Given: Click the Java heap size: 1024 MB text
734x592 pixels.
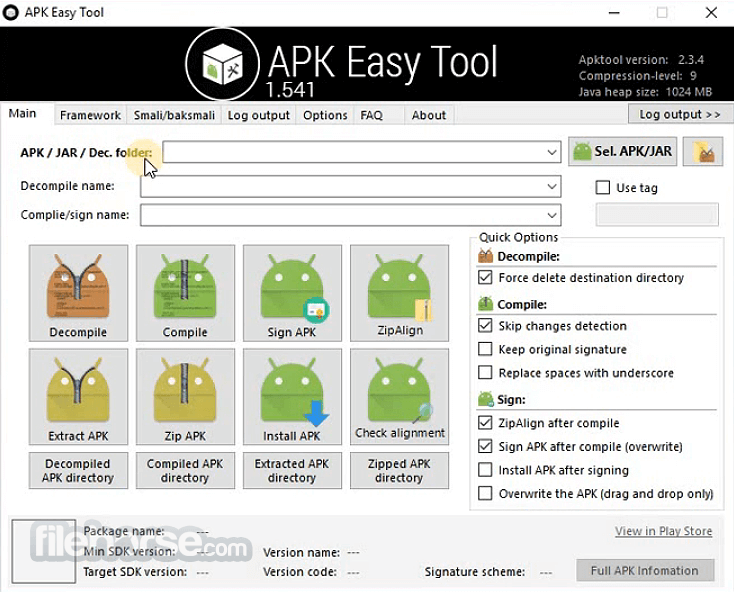Looking at the screenshot, I should coord(645,92).
